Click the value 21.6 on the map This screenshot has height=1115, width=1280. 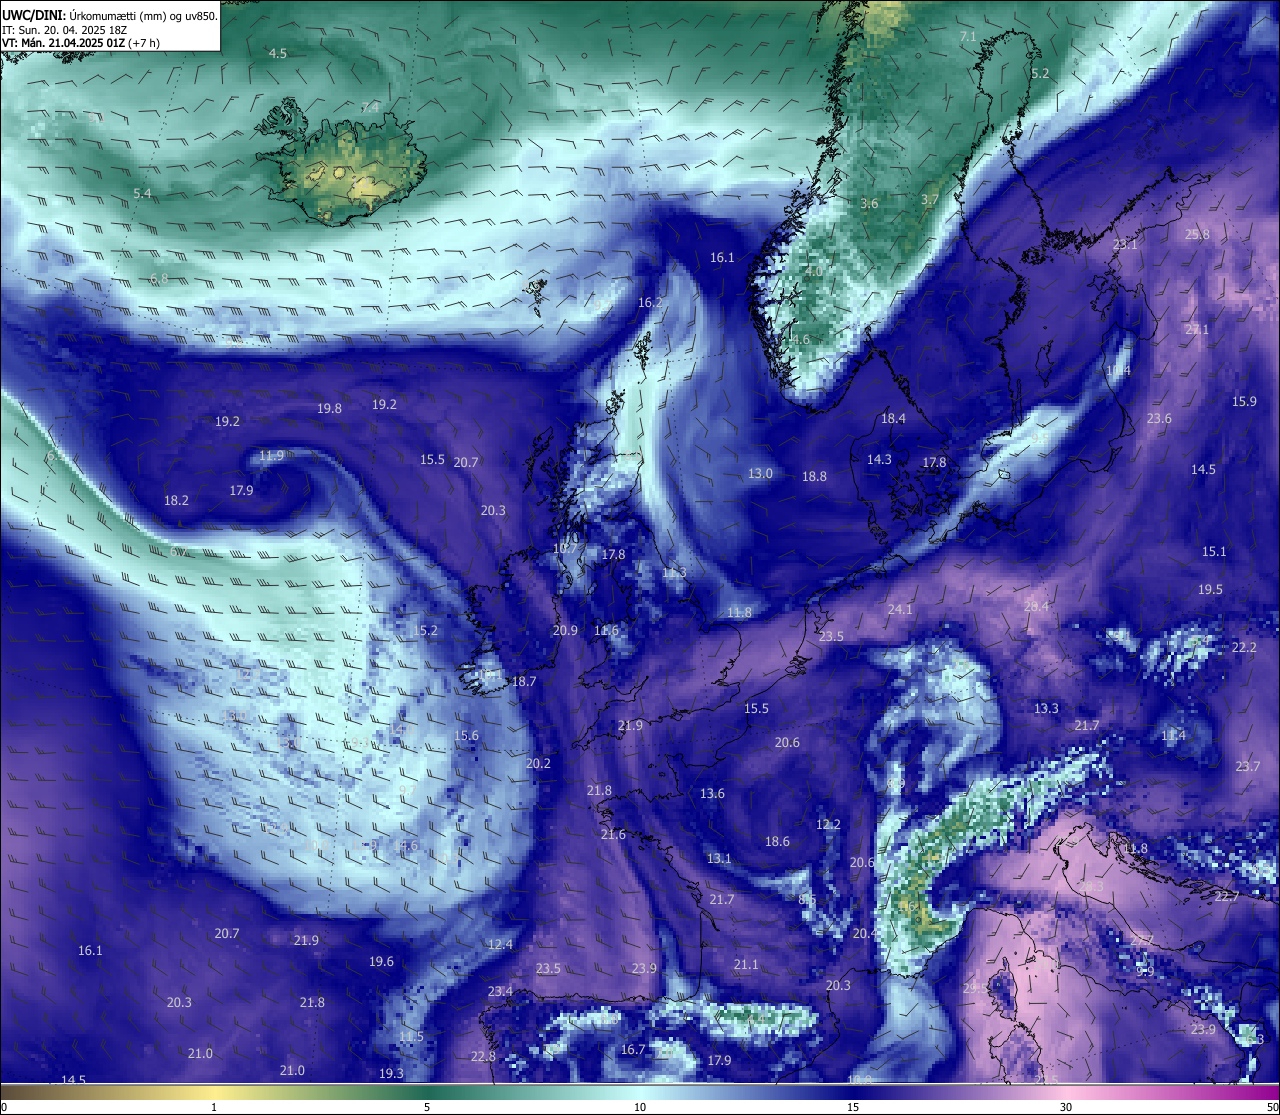pyautogui.click(x=613, y=834)
